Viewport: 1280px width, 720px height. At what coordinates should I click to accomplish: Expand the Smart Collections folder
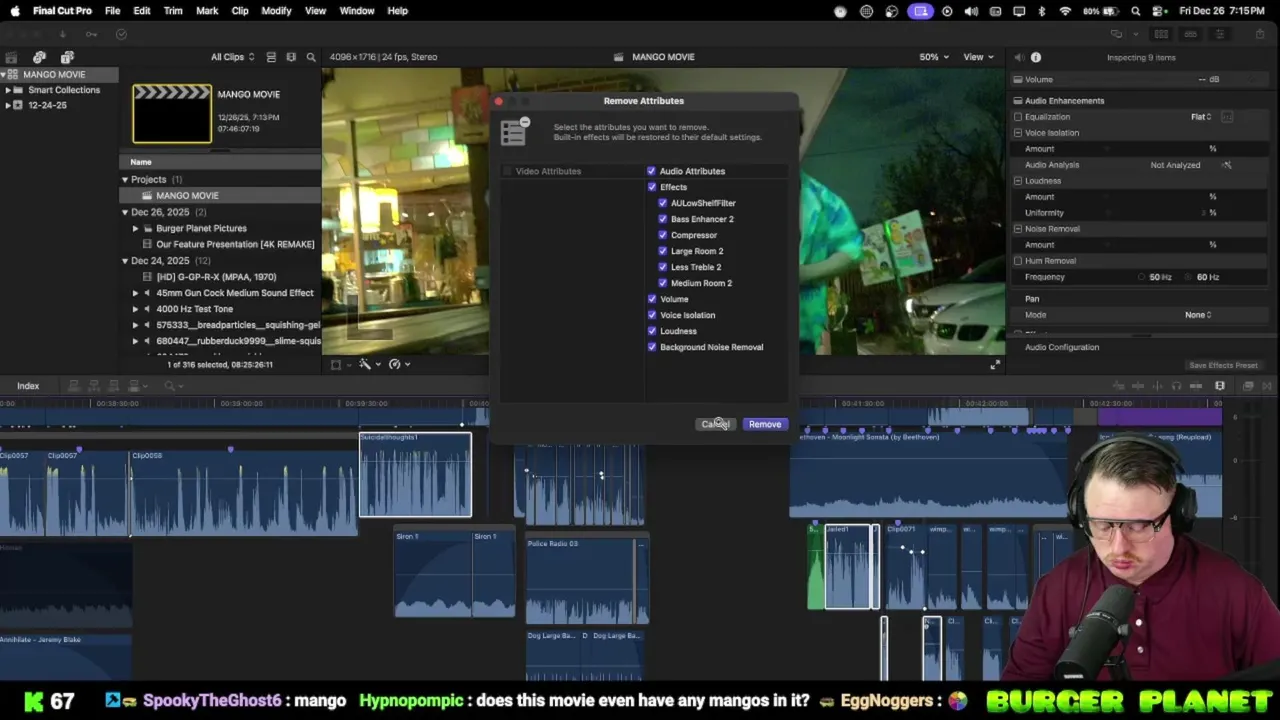[8, 90]
